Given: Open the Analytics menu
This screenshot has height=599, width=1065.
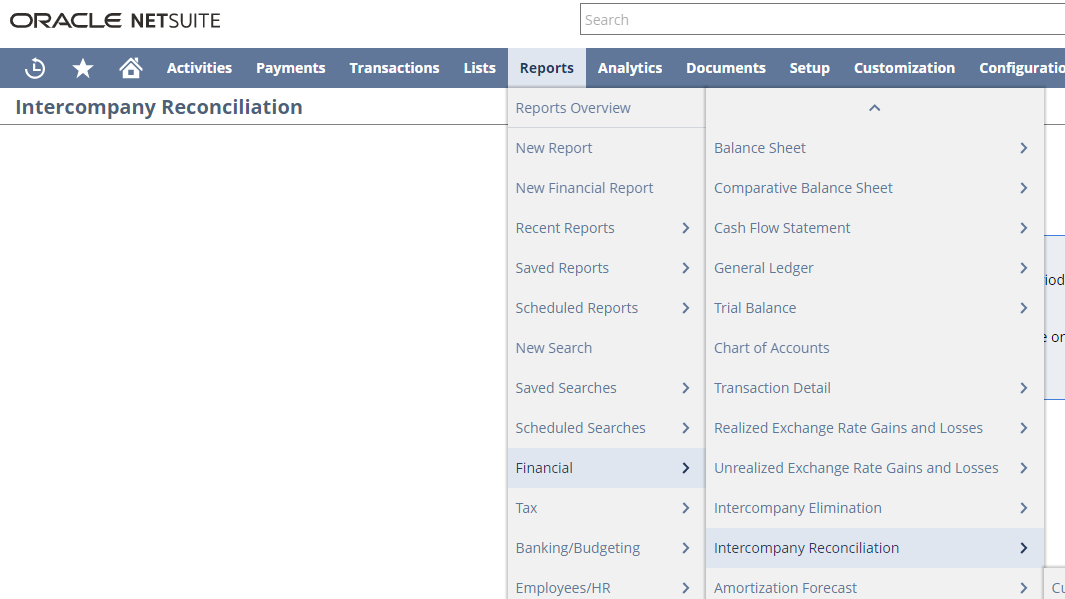Looking at the screenshot, I should 629,67.
